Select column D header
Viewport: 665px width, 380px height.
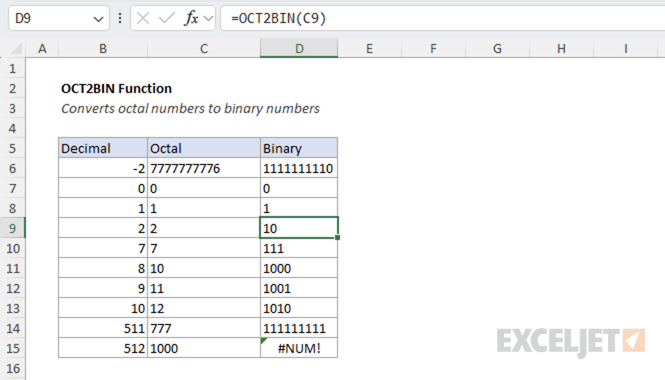click(x=299, y=48)
